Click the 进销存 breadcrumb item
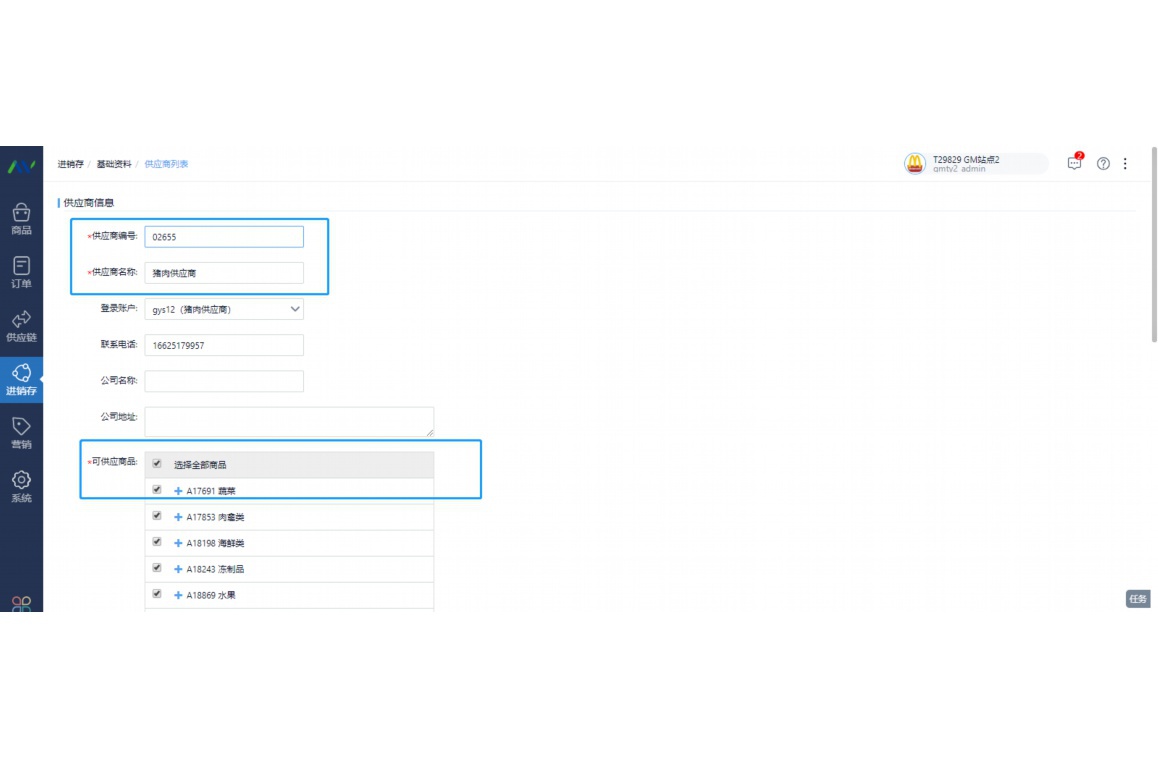The height and width of the screenshot is (758, 1158). [70, 164]
